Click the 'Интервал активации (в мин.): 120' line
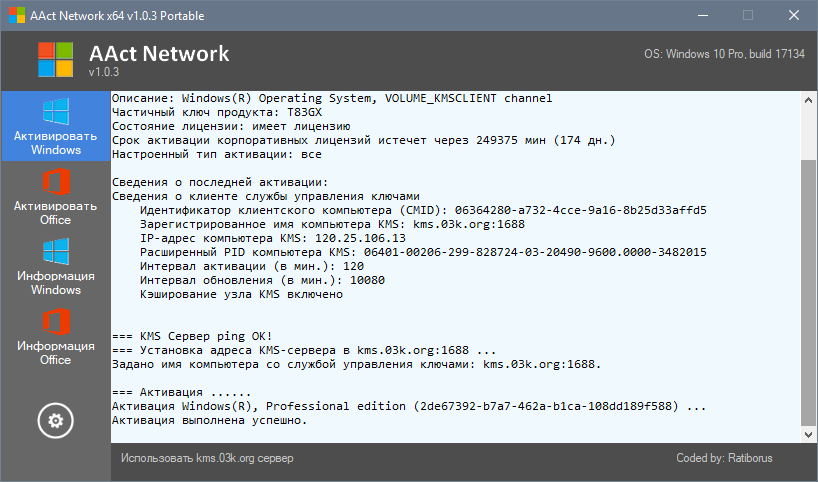Viewport: 818px width, 482px height. click(x=252, y=267)
